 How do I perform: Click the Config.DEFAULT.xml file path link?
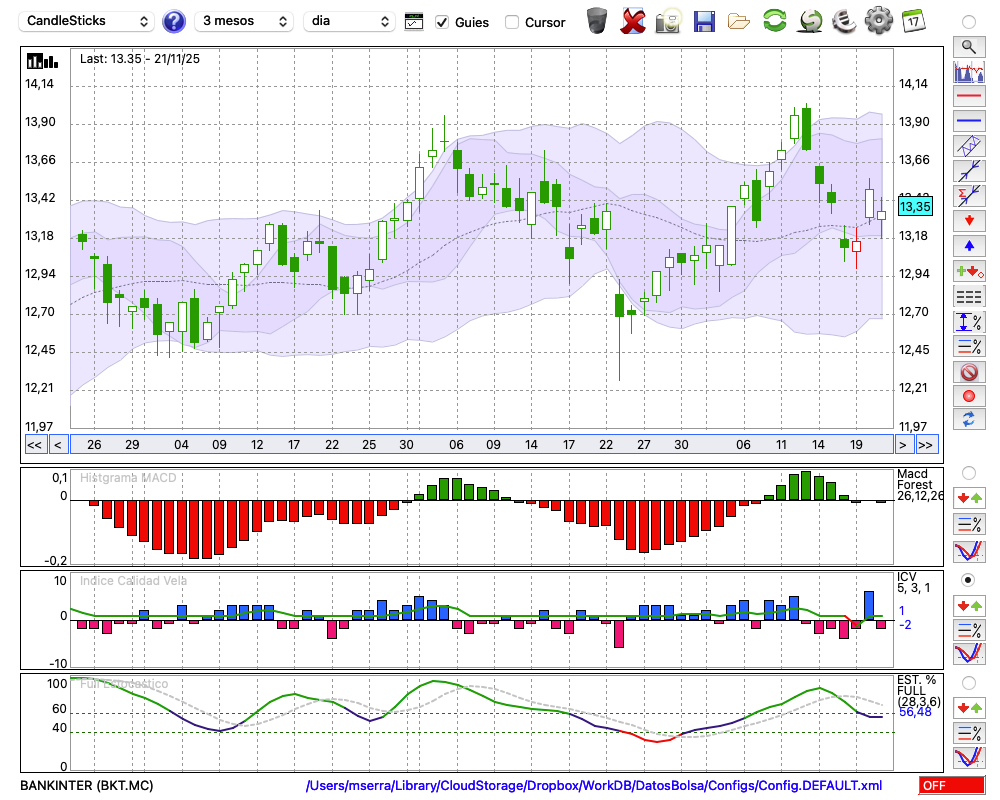pyautogui.click(x=594, y=786)
